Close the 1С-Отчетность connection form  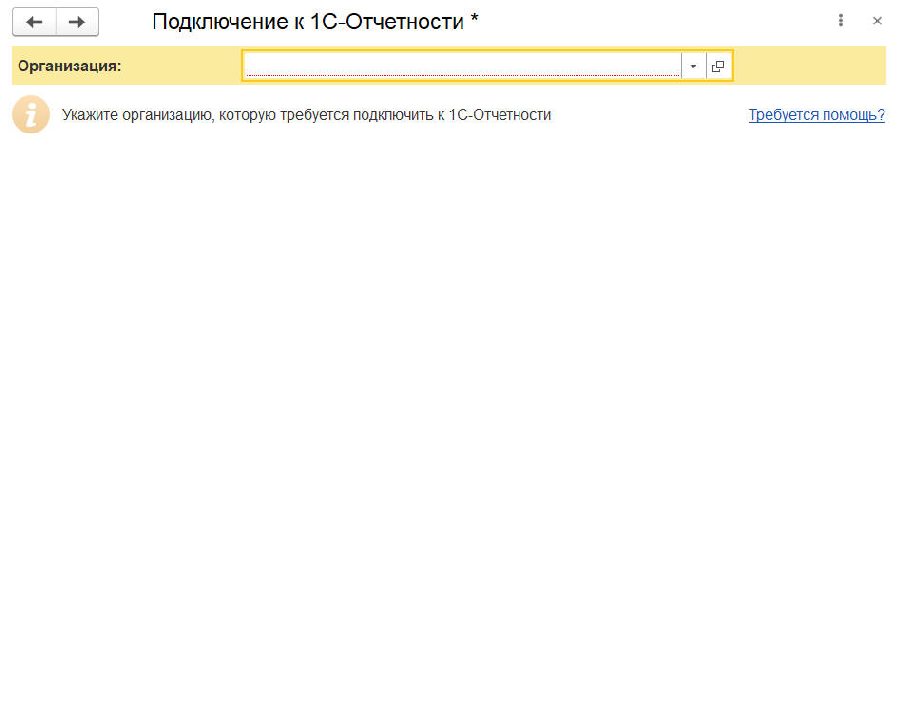878,21
